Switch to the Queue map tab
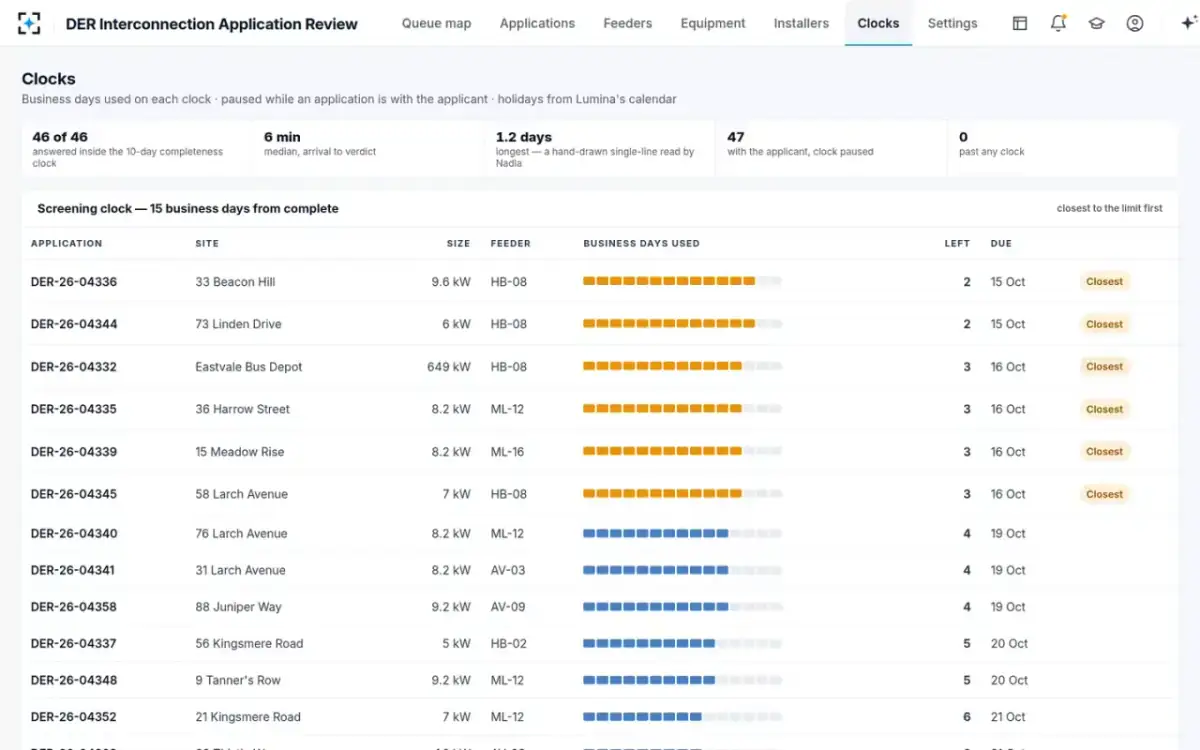1200x750 pixels. coord(436,23)
